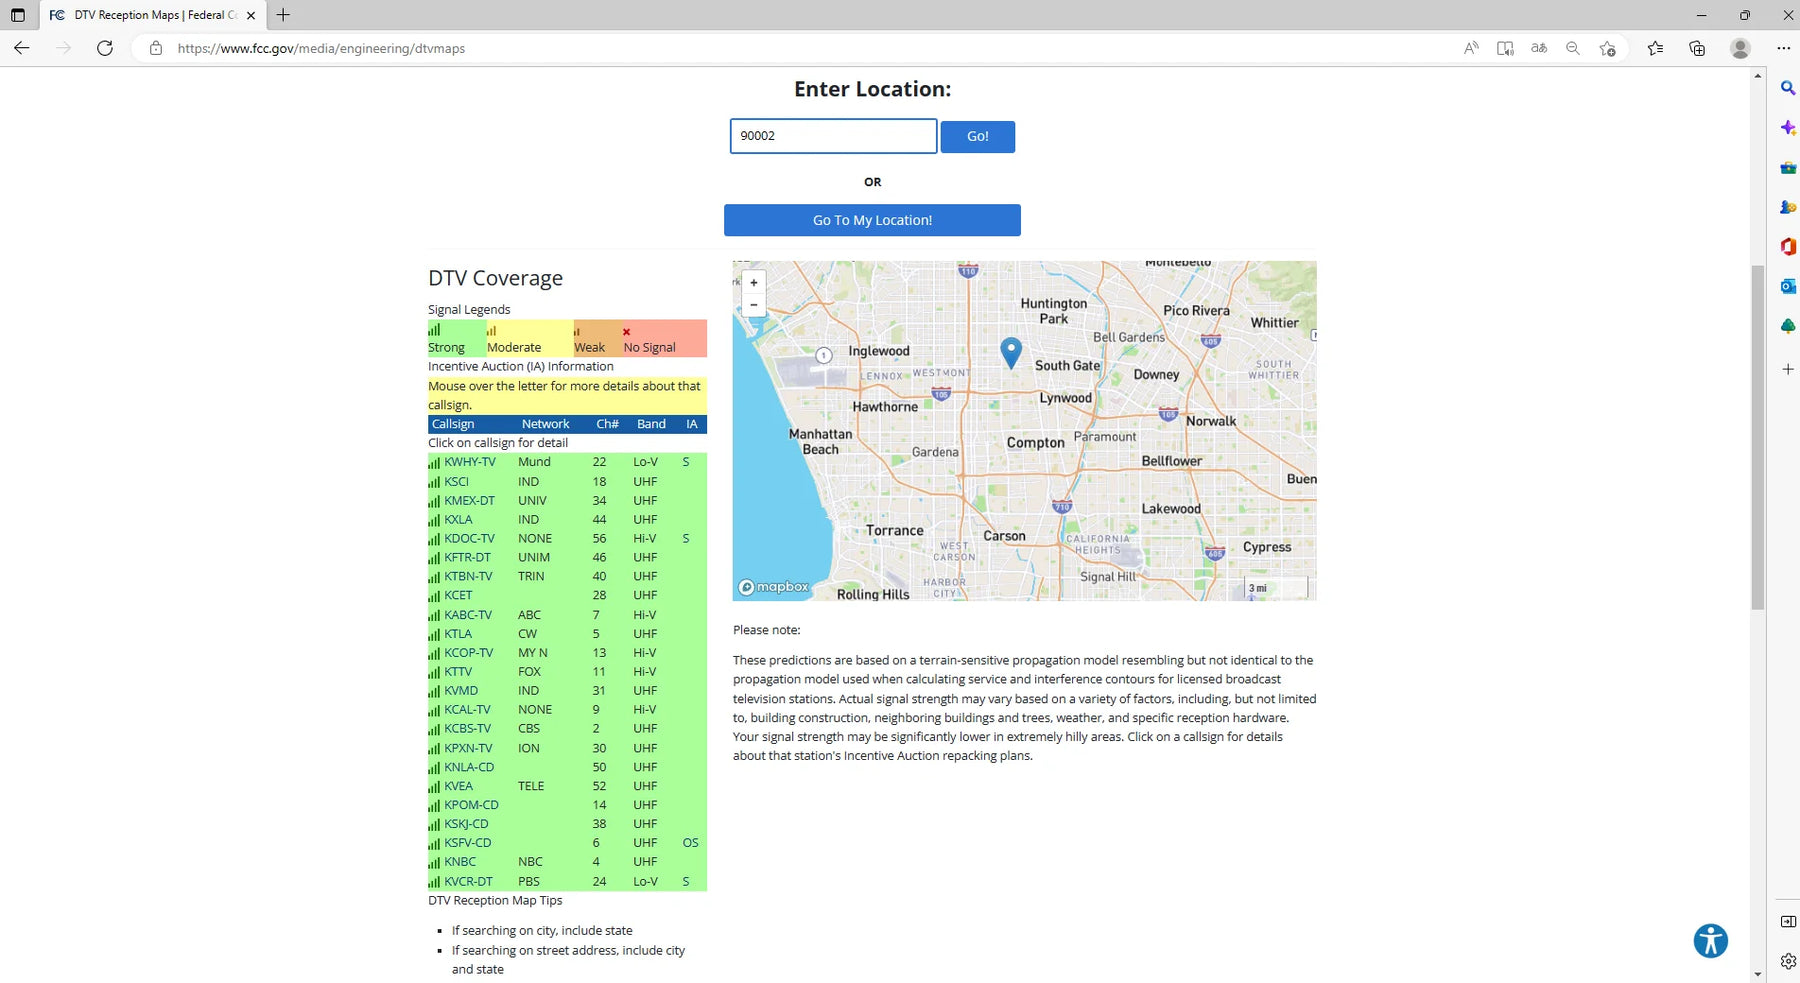
Task: Click the Read aloud icon in address bar
Action: 1471,48
